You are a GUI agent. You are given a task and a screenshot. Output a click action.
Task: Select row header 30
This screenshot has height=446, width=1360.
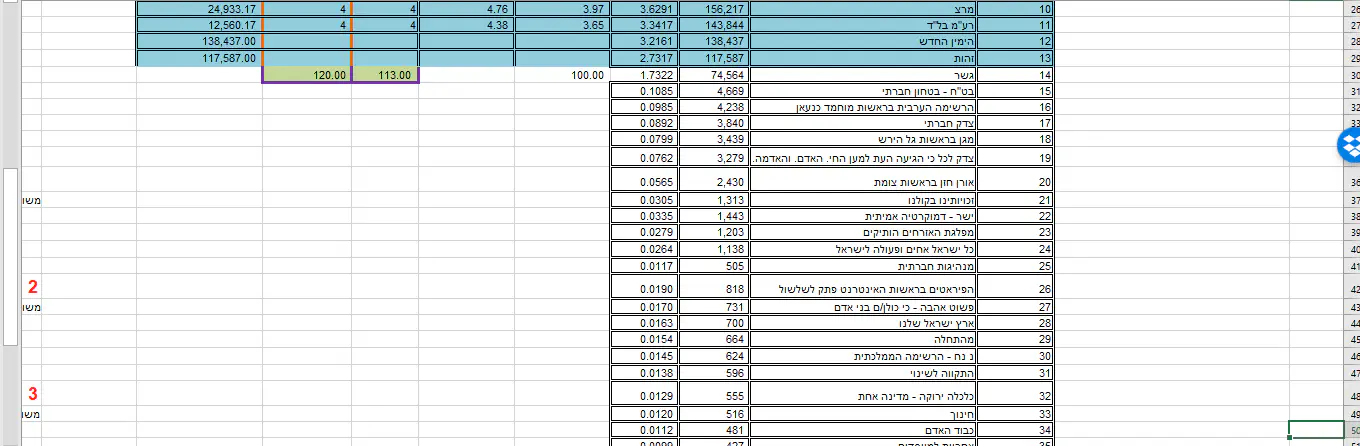tap(1352, 75)
